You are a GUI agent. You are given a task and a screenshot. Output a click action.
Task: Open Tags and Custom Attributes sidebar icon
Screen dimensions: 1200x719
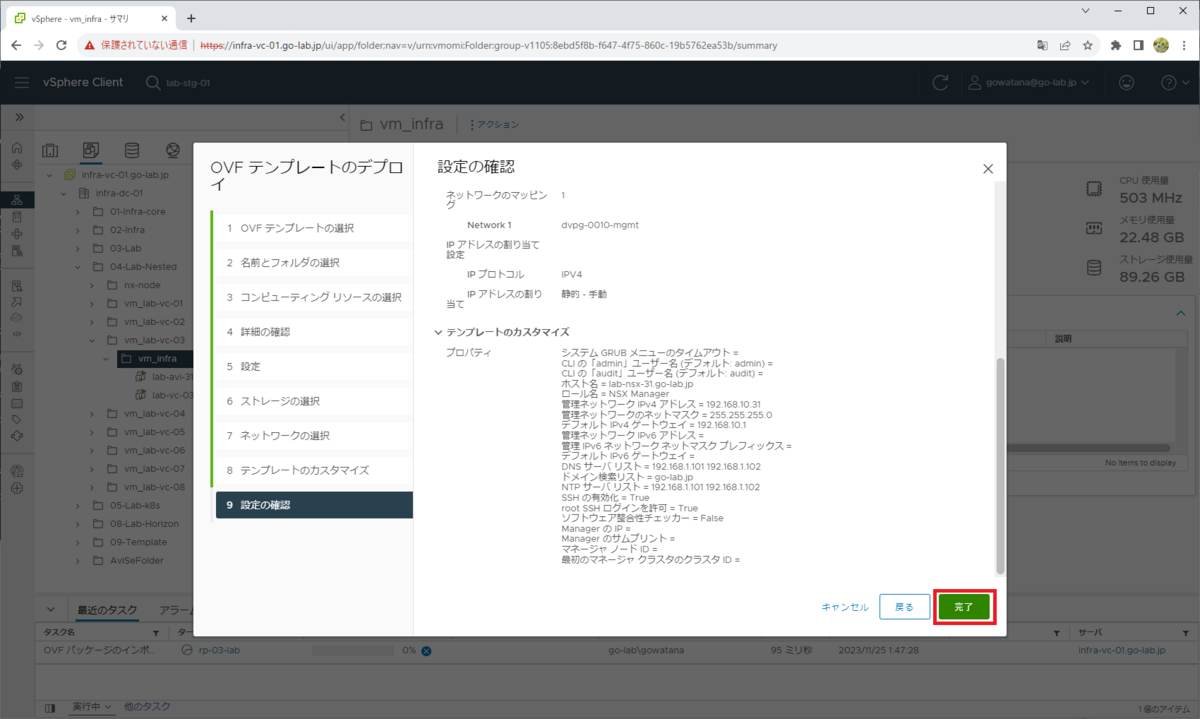point(17,420)
